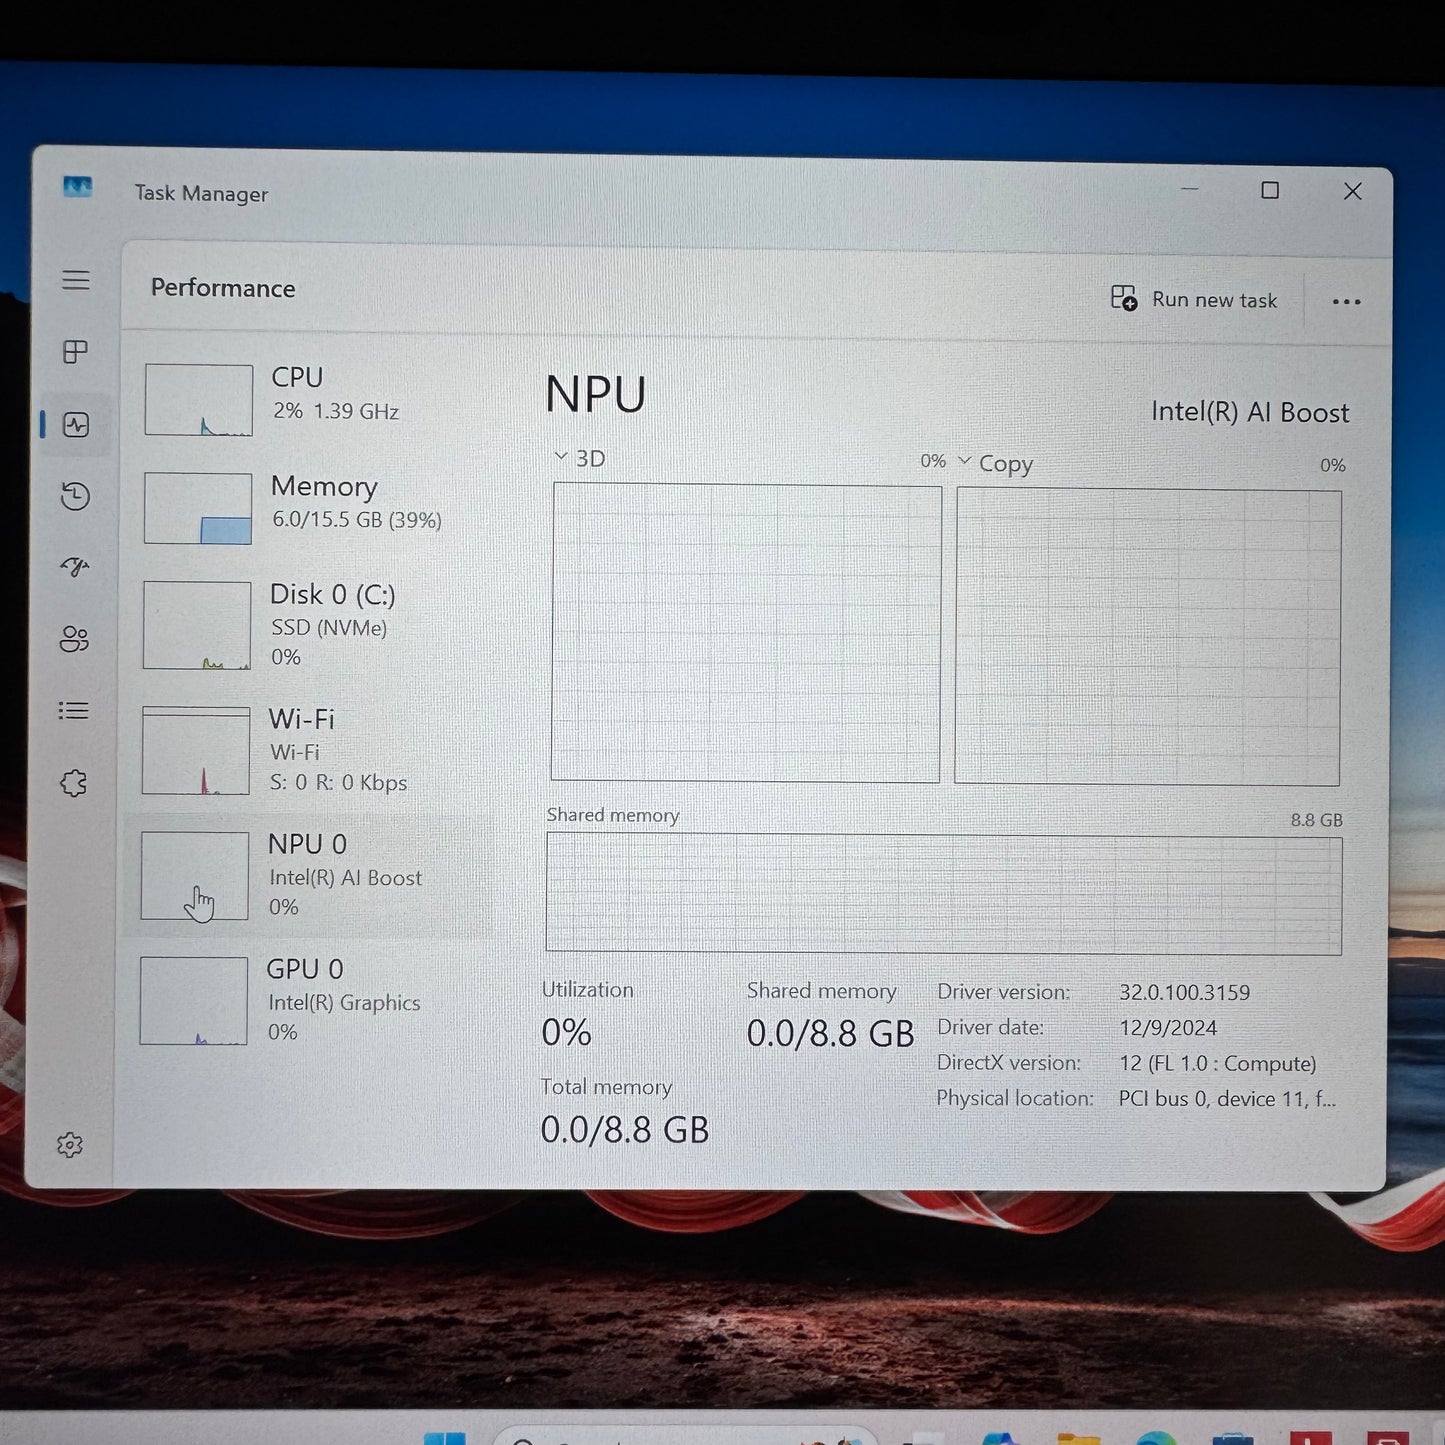The width and height of the screenshot is (1445, 1445).
Task: Click the large NPU heading
Action: pos(596,394)
